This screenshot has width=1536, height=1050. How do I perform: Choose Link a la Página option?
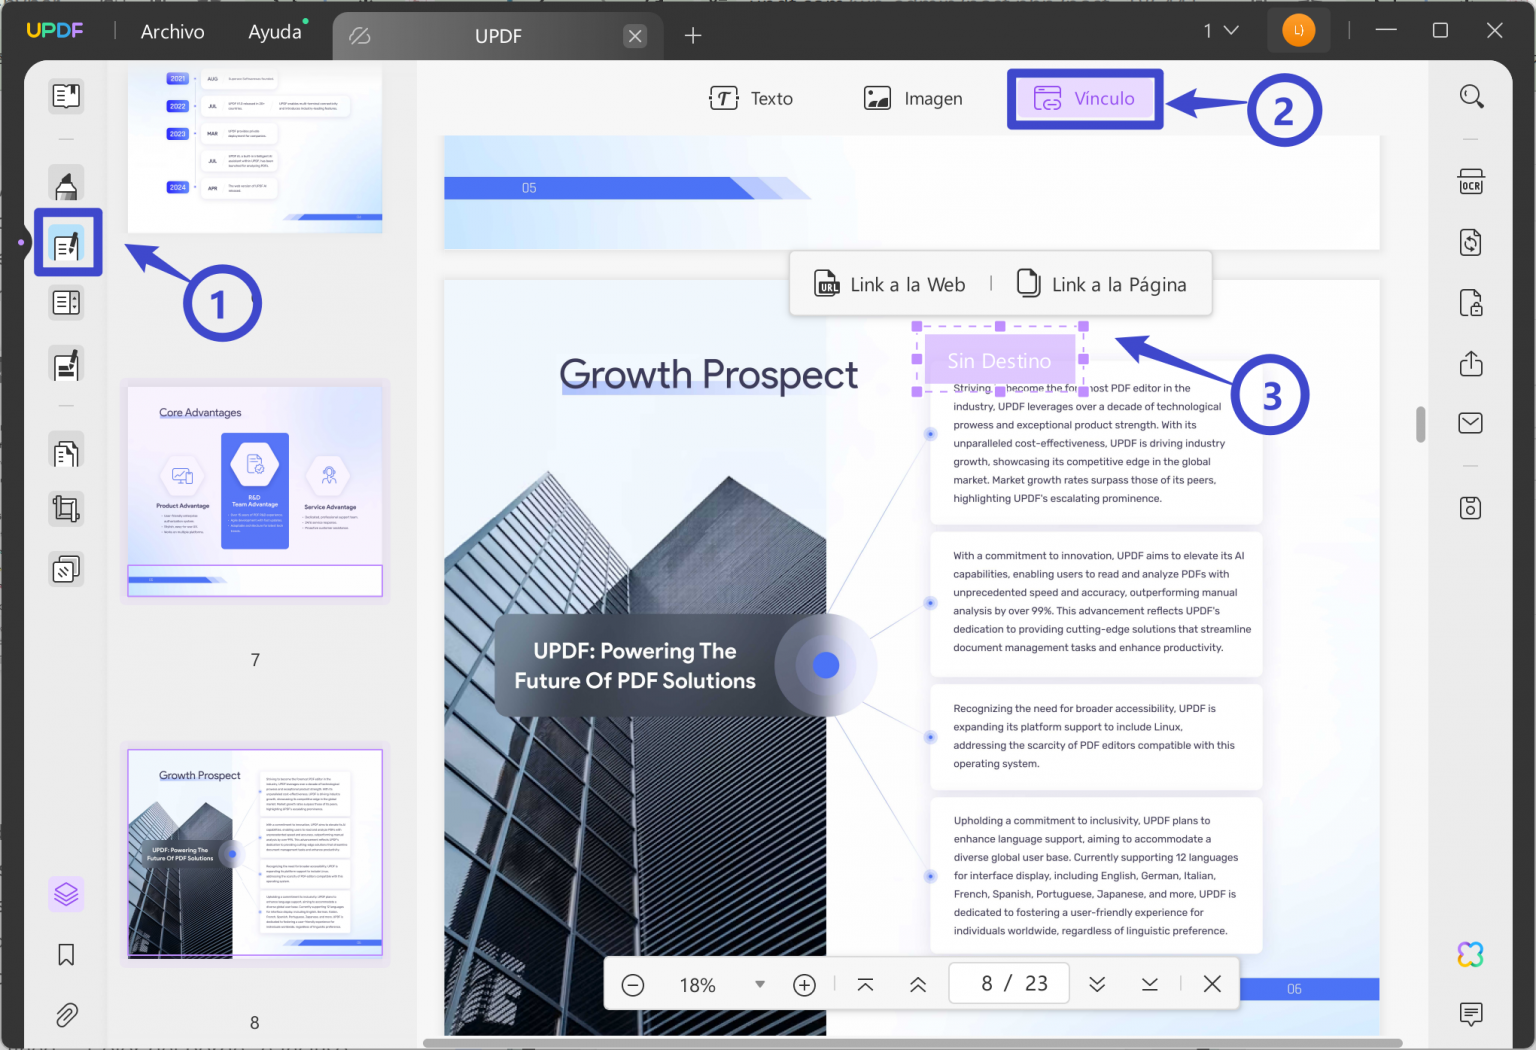(1102, 285)
